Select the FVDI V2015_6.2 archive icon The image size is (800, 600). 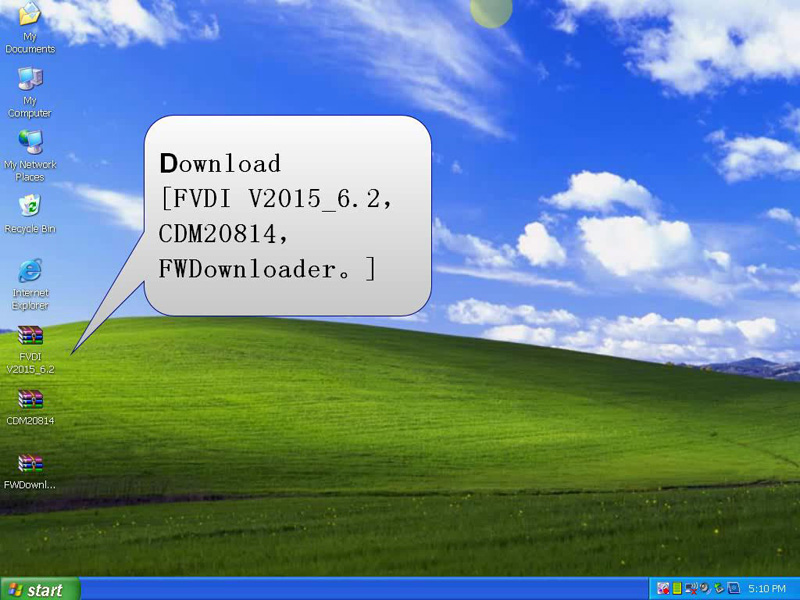(x=30, y=337)
